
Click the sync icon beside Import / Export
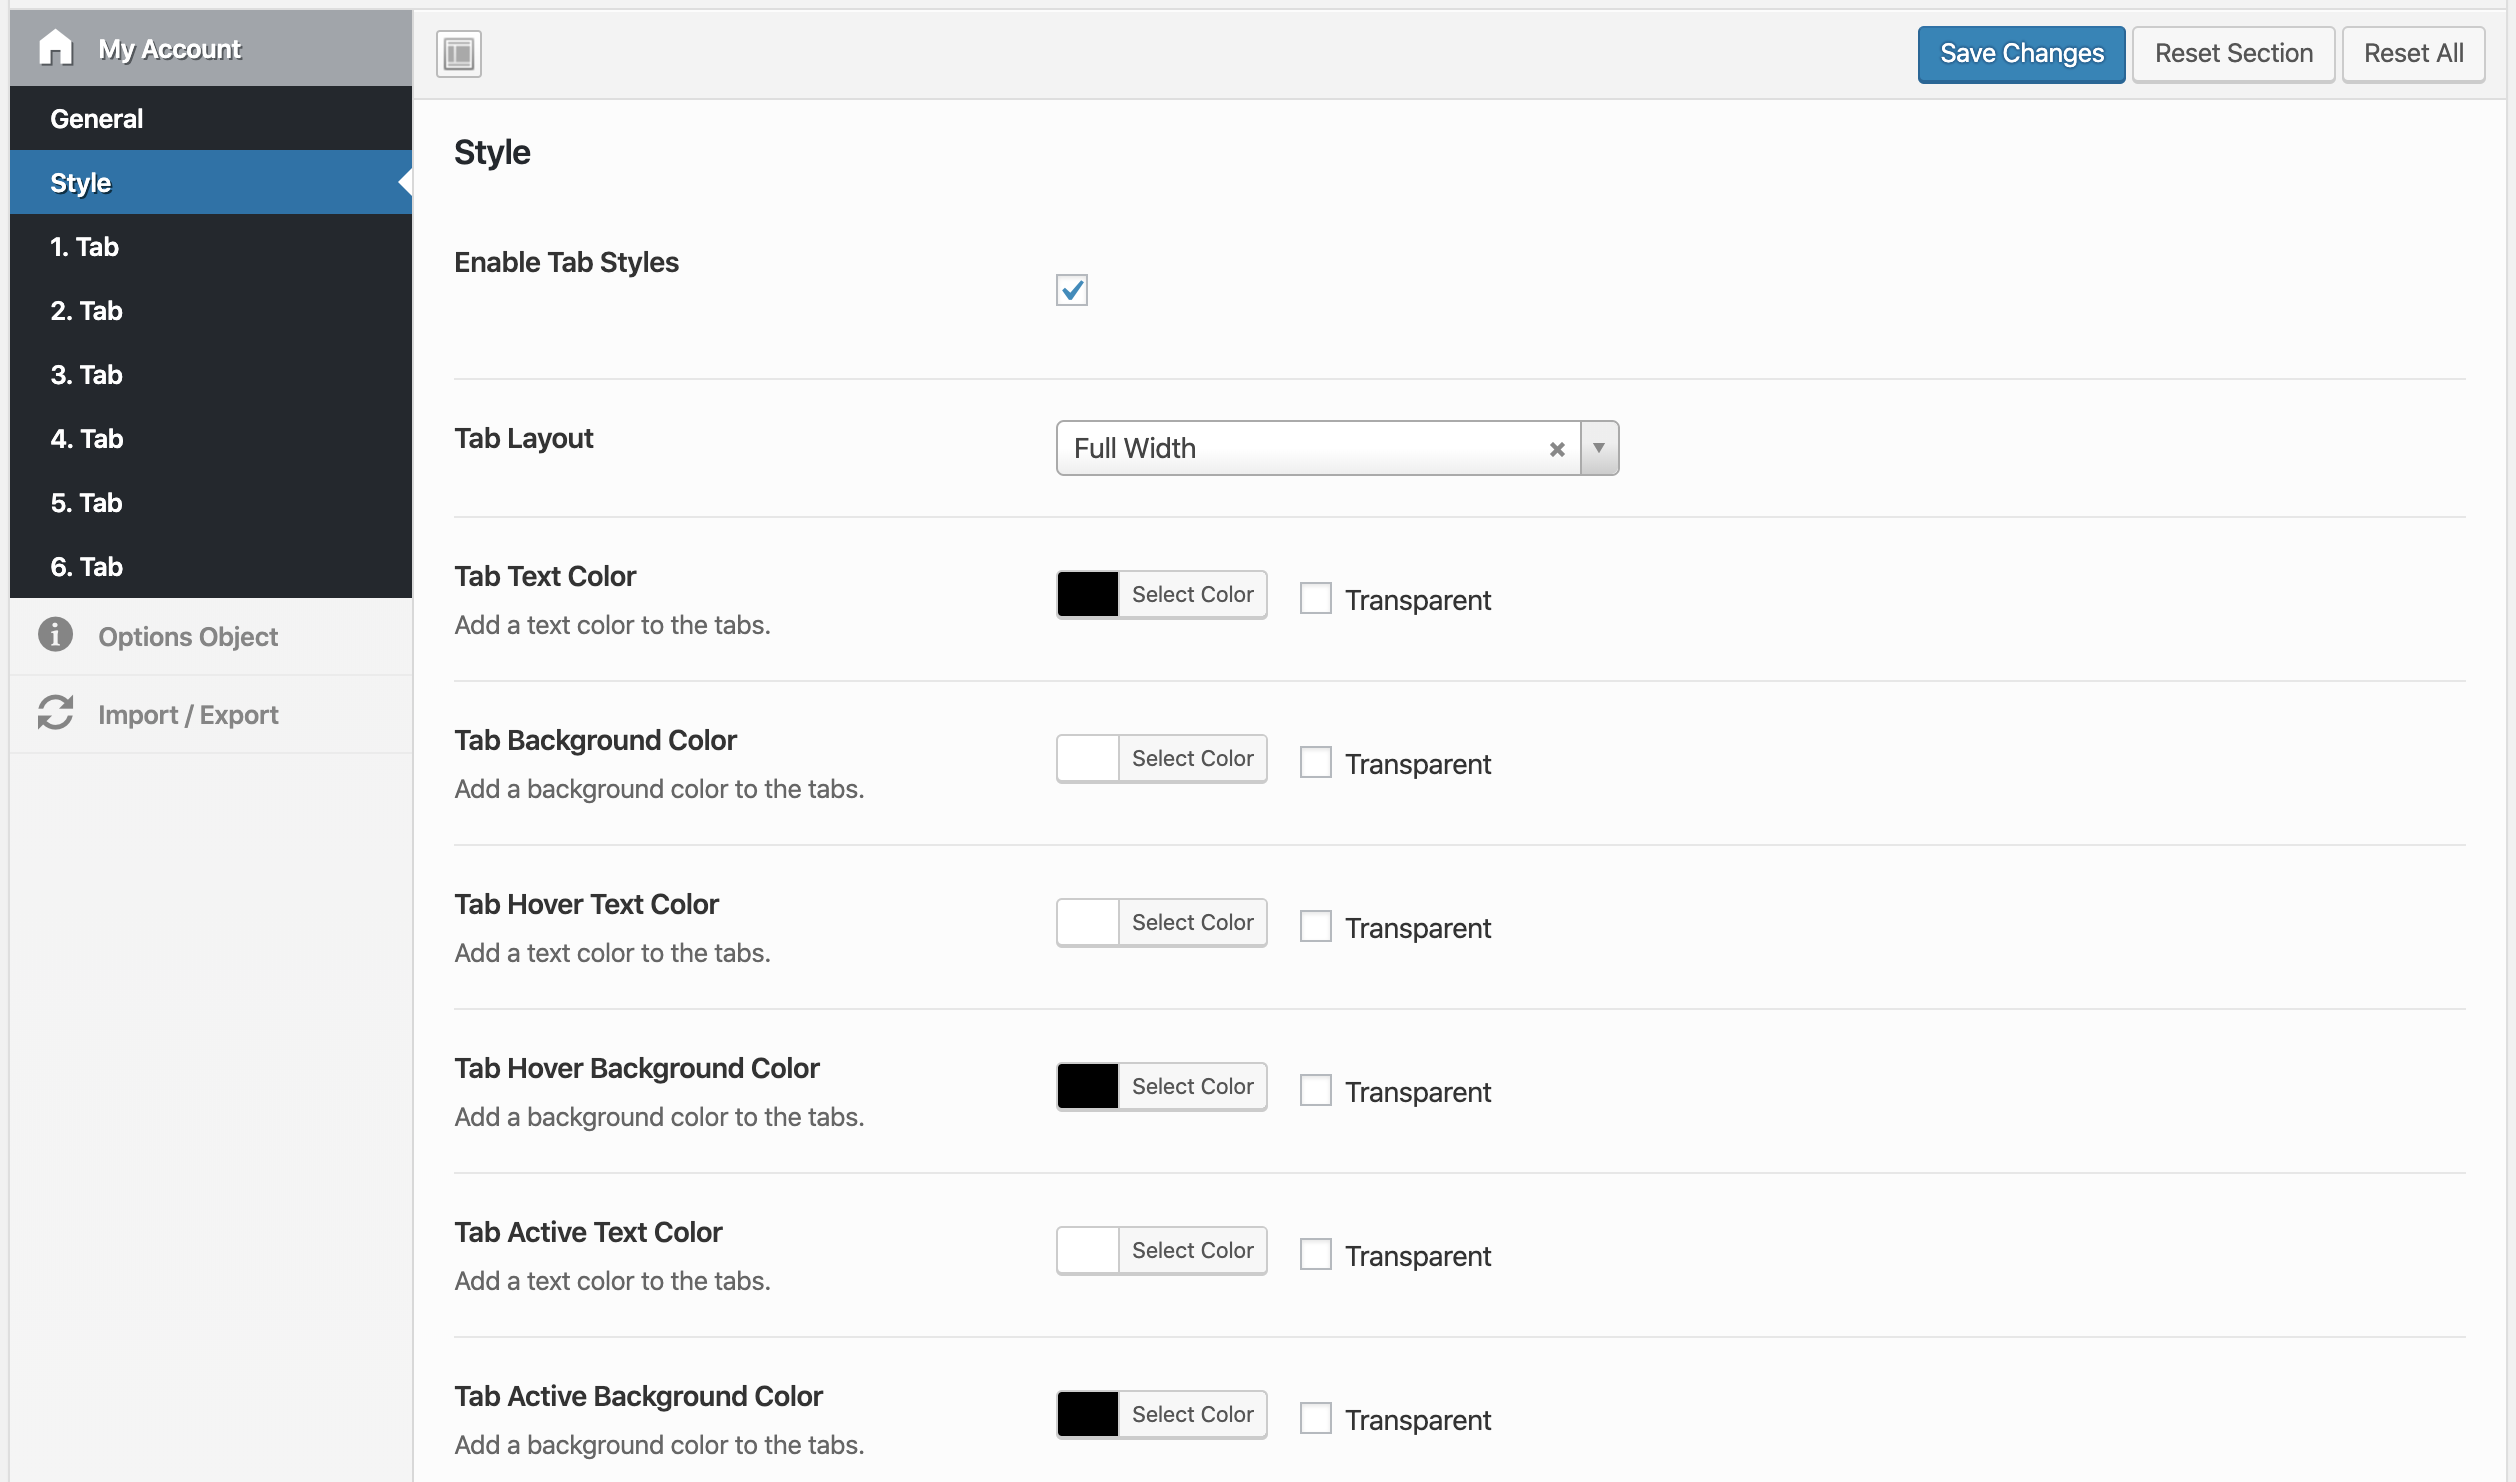click(55, 714)
